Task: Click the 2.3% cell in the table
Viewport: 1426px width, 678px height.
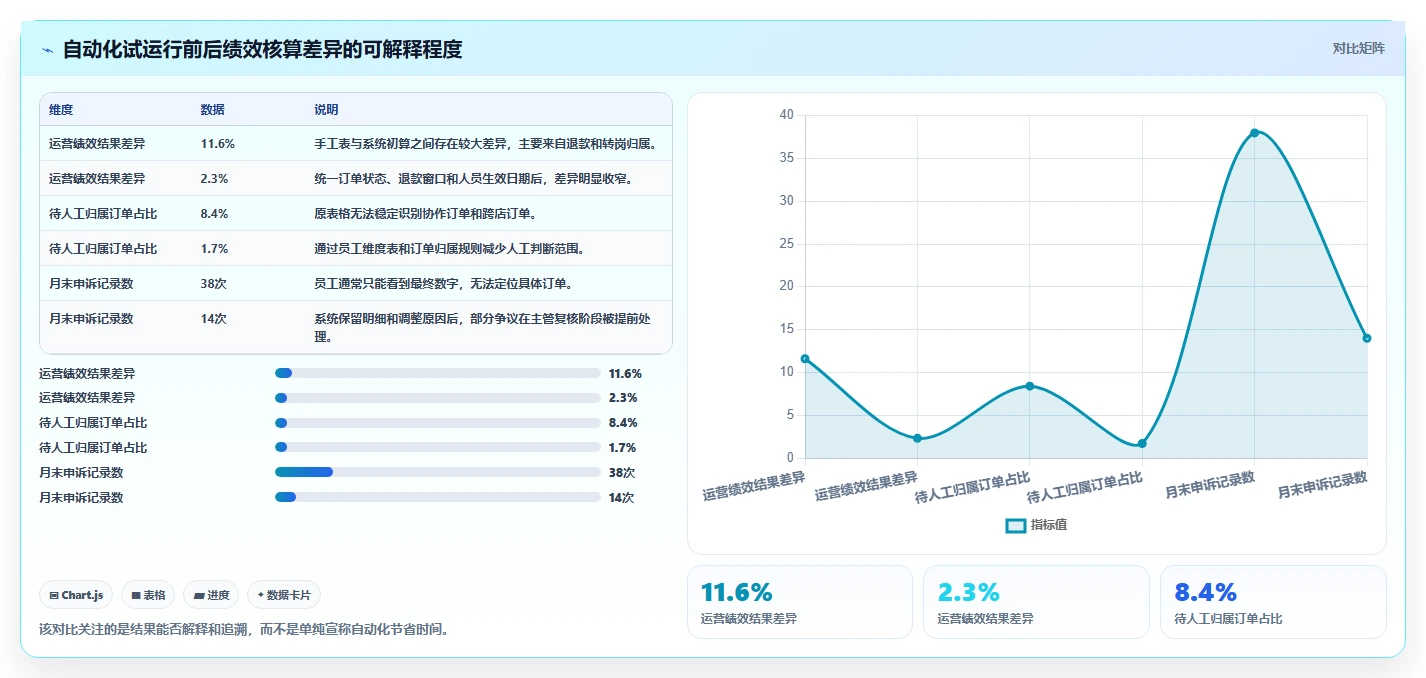Action: point(214,179)
